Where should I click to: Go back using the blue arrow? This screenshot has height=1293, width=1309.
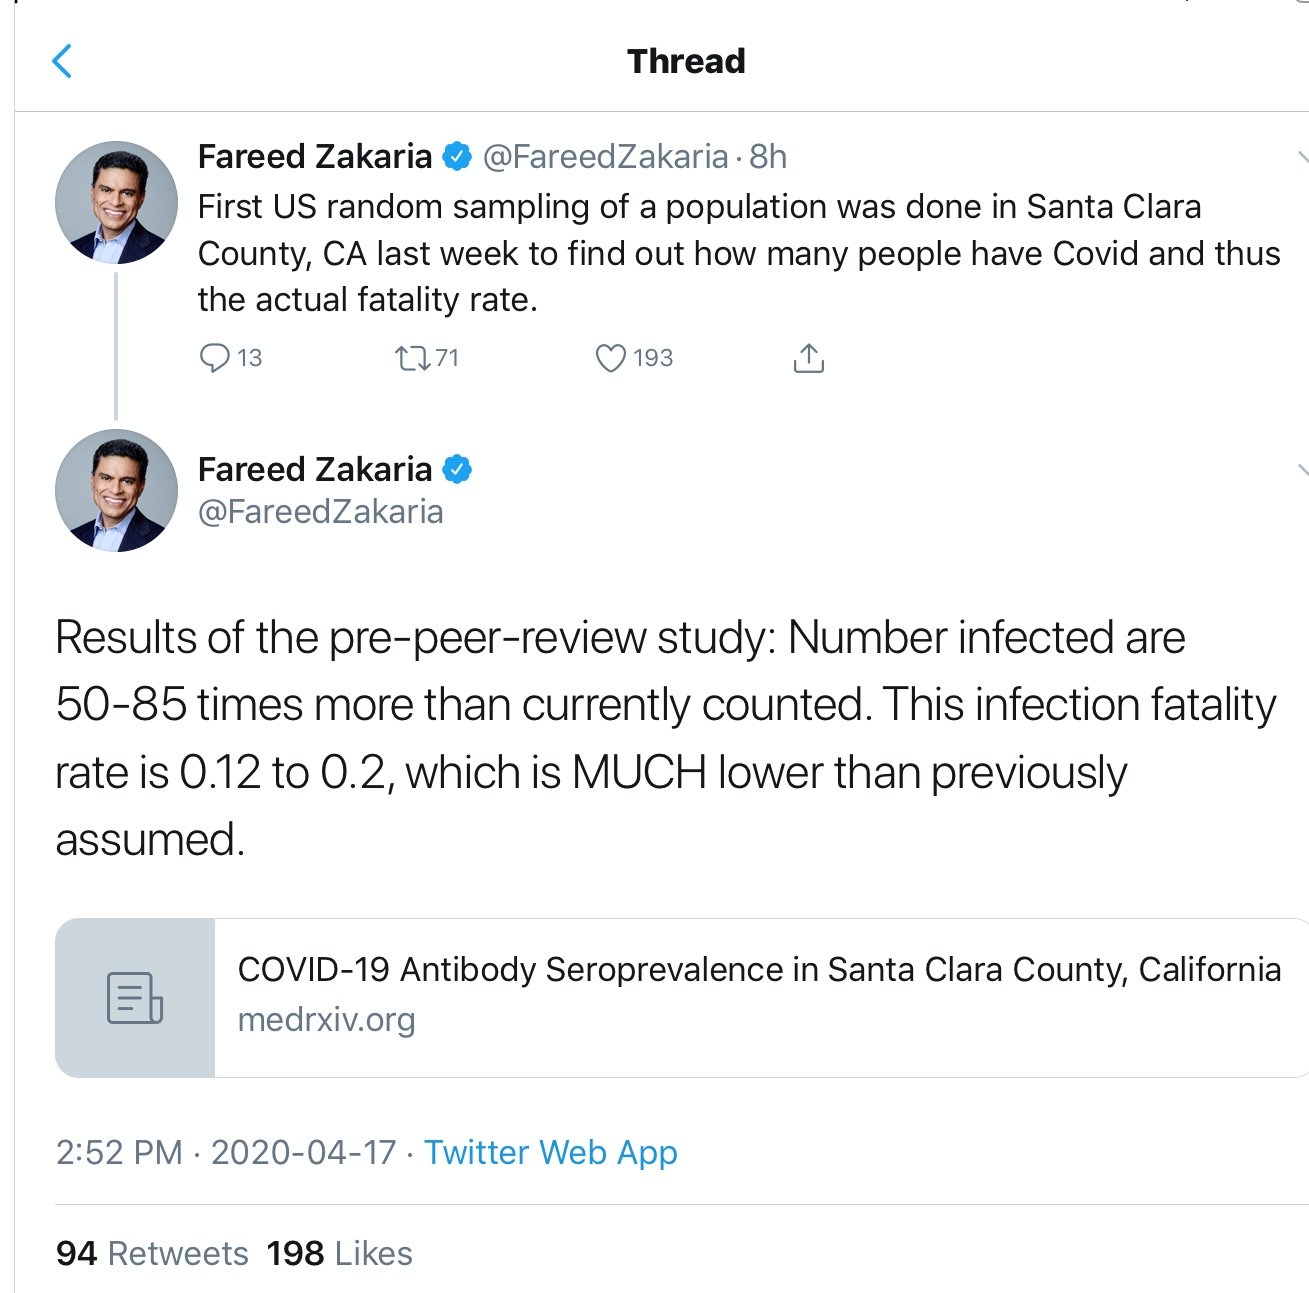pos(62,61)
